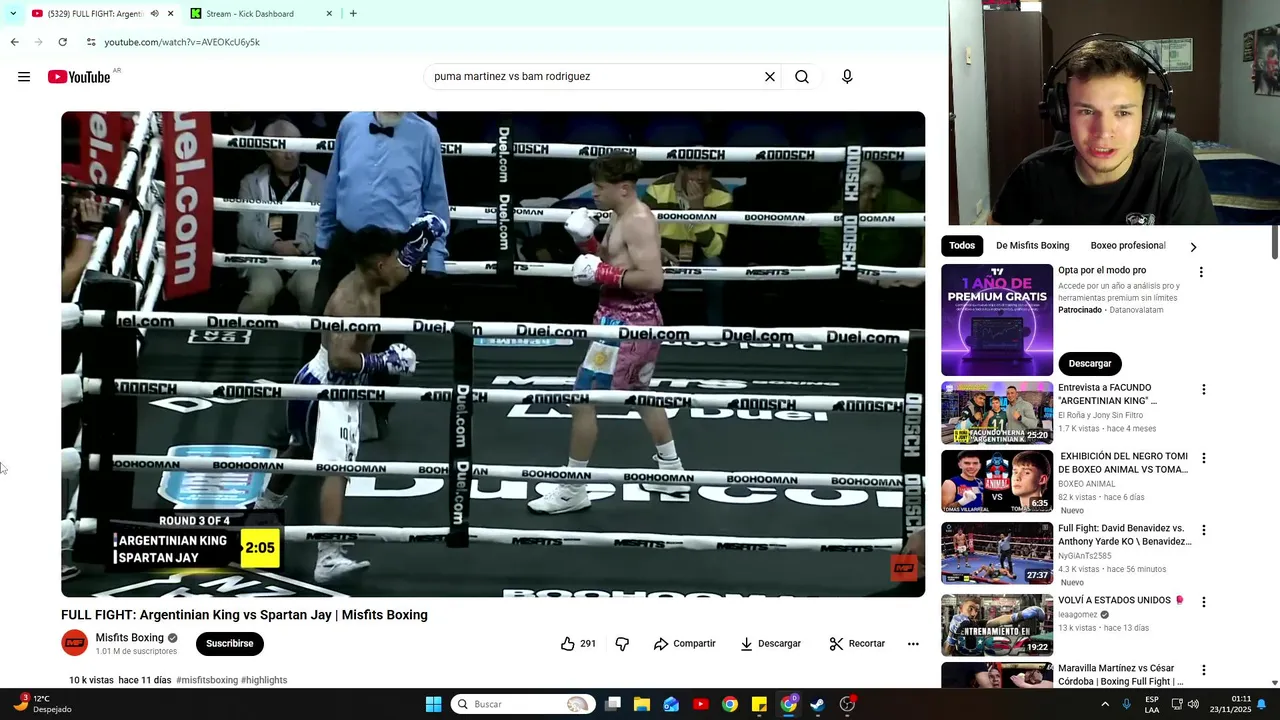This screenshot has width=1280, height=720.
Task: Open options menu for the Maravilla Martinez video
Action: coord(1203,670)
